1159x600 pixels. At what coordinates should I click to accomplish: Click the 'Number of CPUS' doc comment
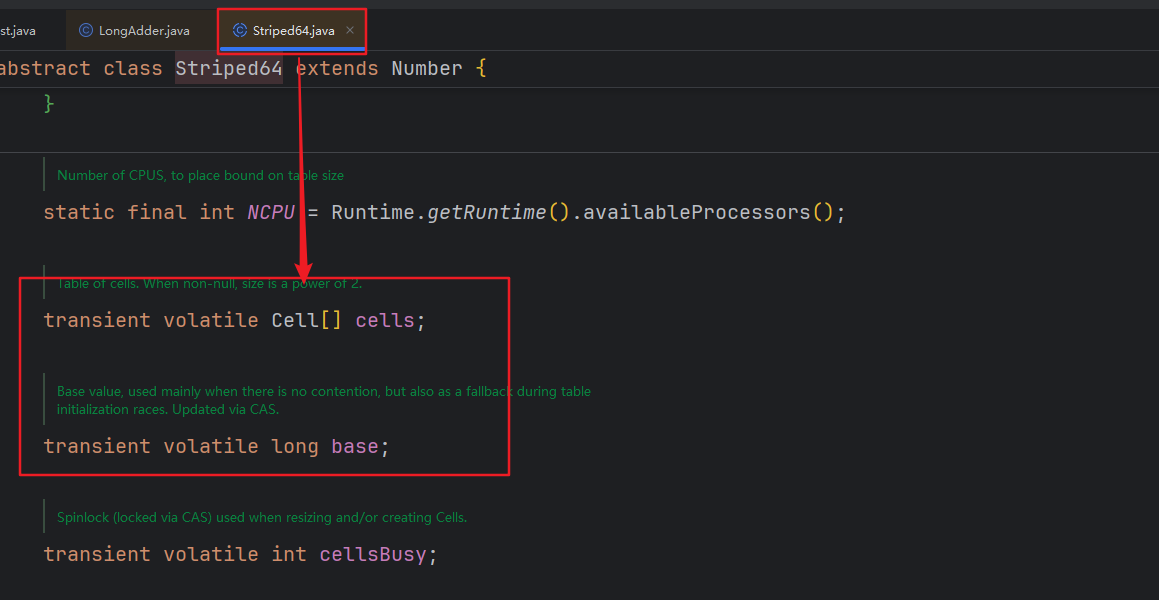200,175
